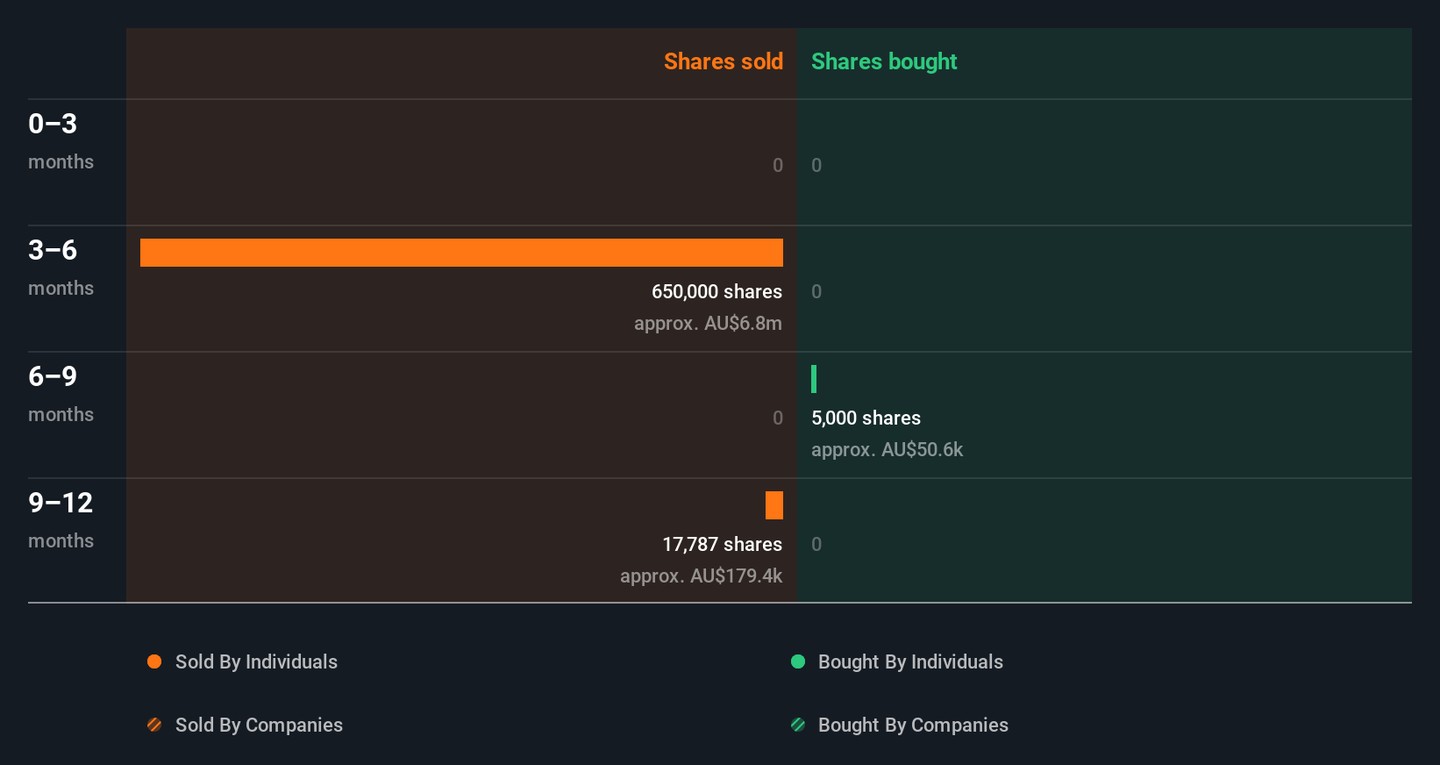Click the green Bought By Individuals legend dot
Viewport: 1440px width, 765px height.
pyautogui.click(x=798, y=662)
